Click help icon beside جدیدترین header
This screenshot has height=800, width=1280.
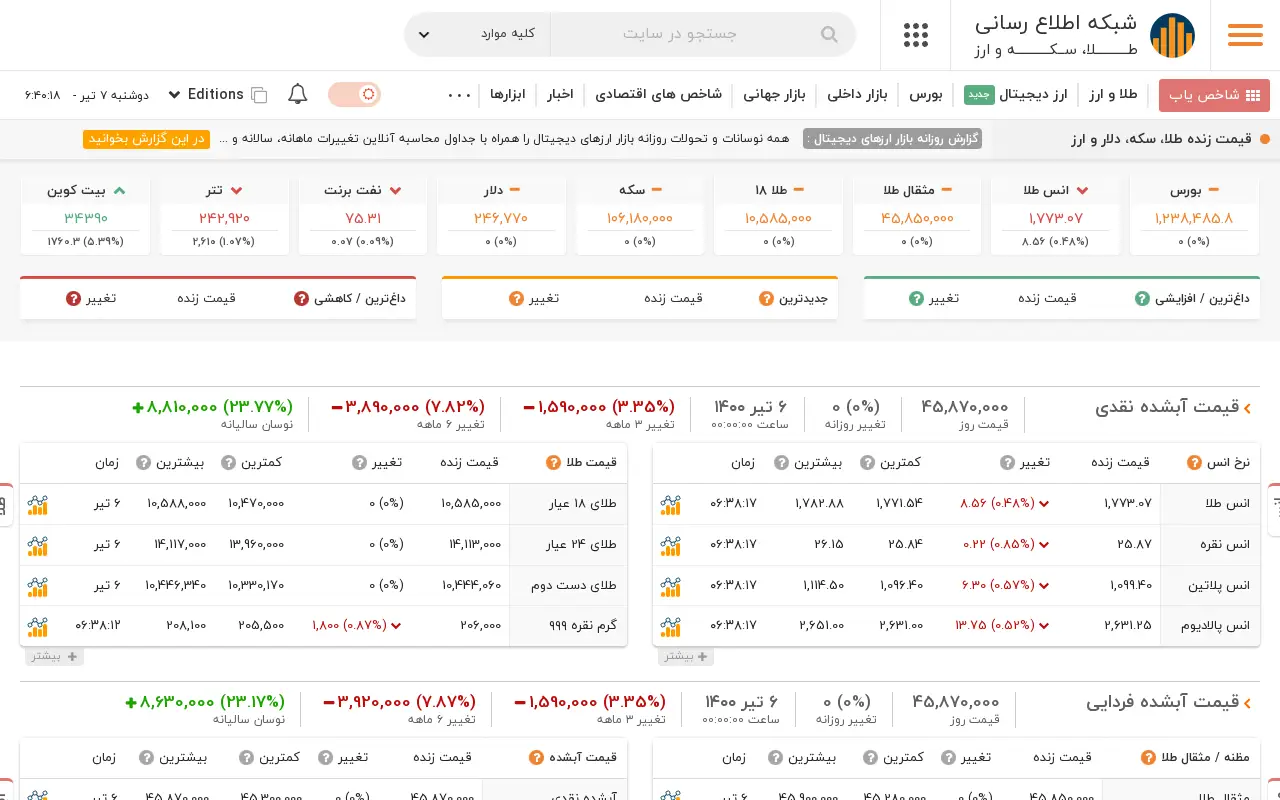point(766,298)
